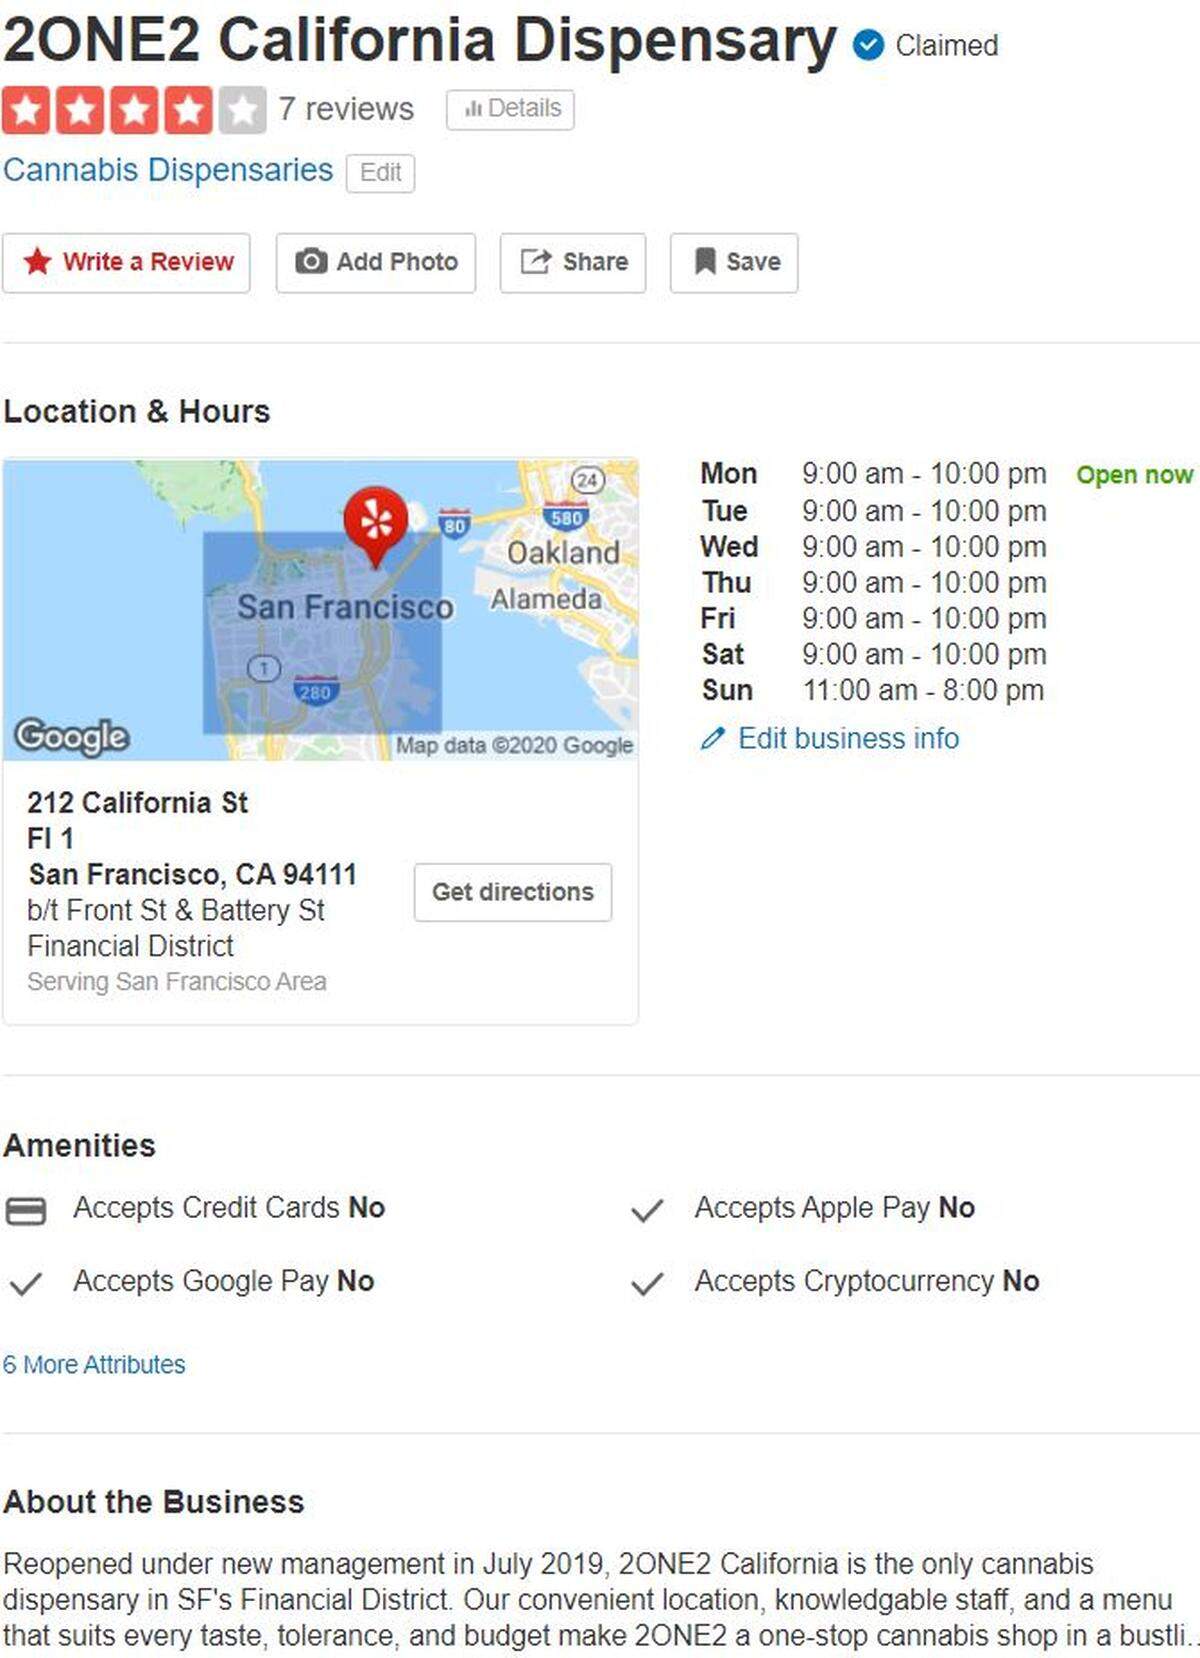The width and height of the screenshot is (1200, 1658).
Task: Click the Financial District neighborhood text
Action: coord(130,946)
